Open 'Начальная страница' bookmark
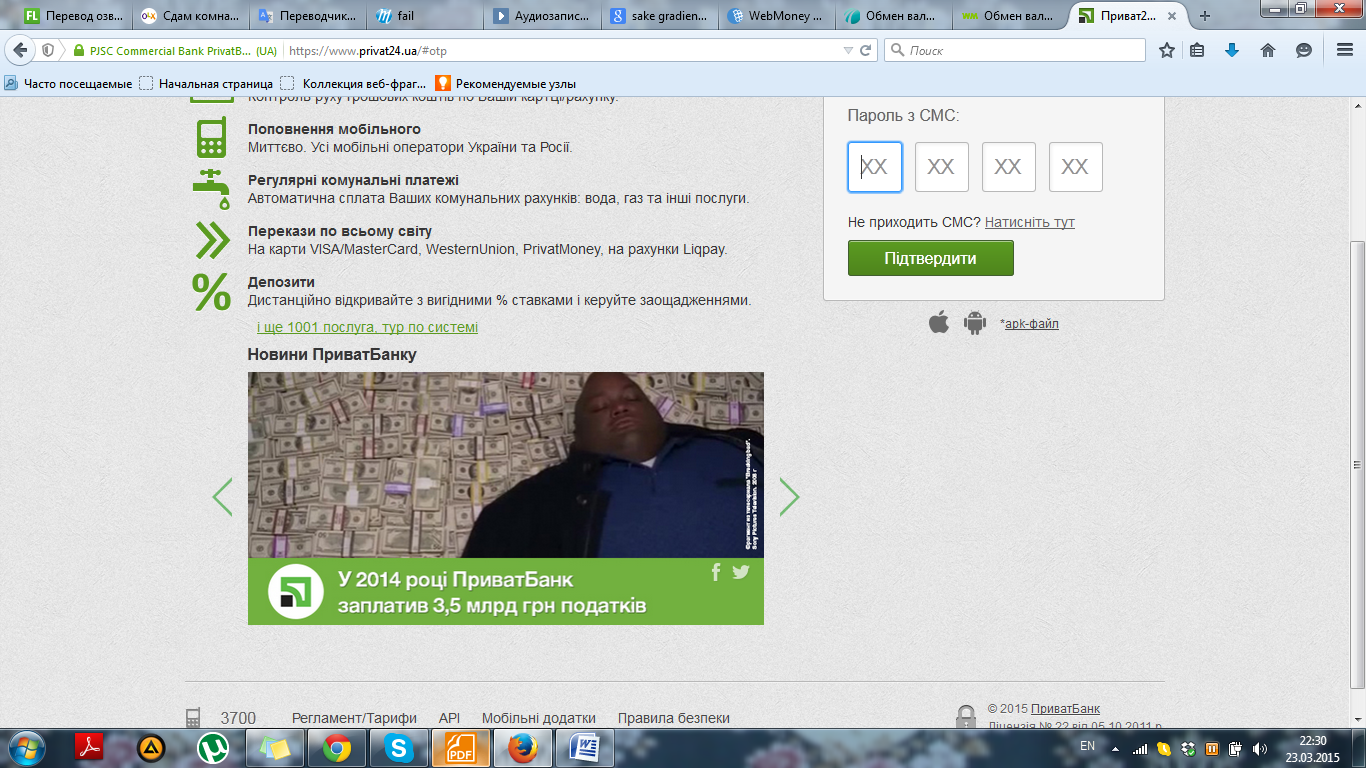 click(206, 84)
